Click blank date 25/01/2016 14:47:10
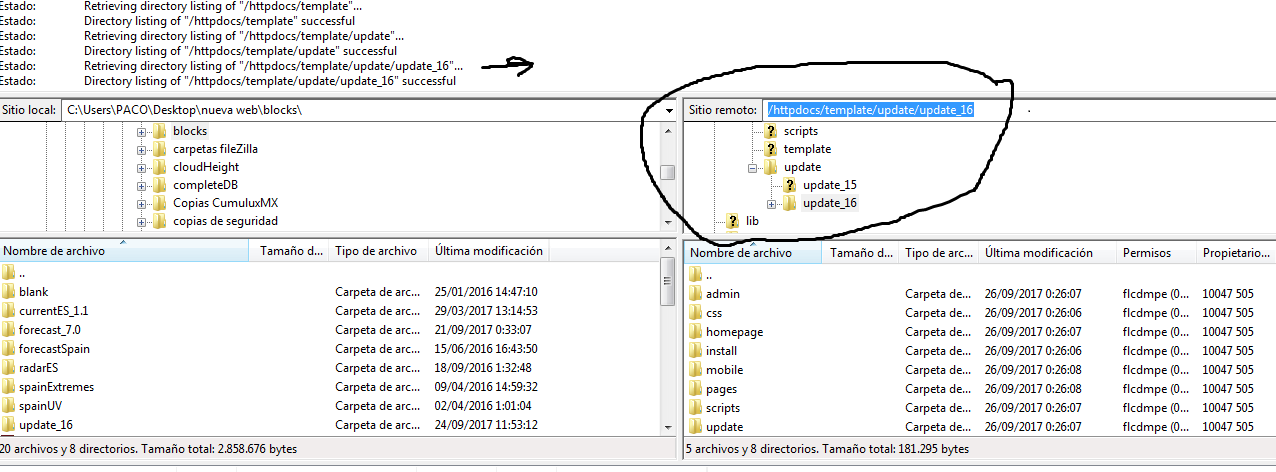Image resolution: width=1276 pixels, height=472 pixels. (x=486, y=292)
